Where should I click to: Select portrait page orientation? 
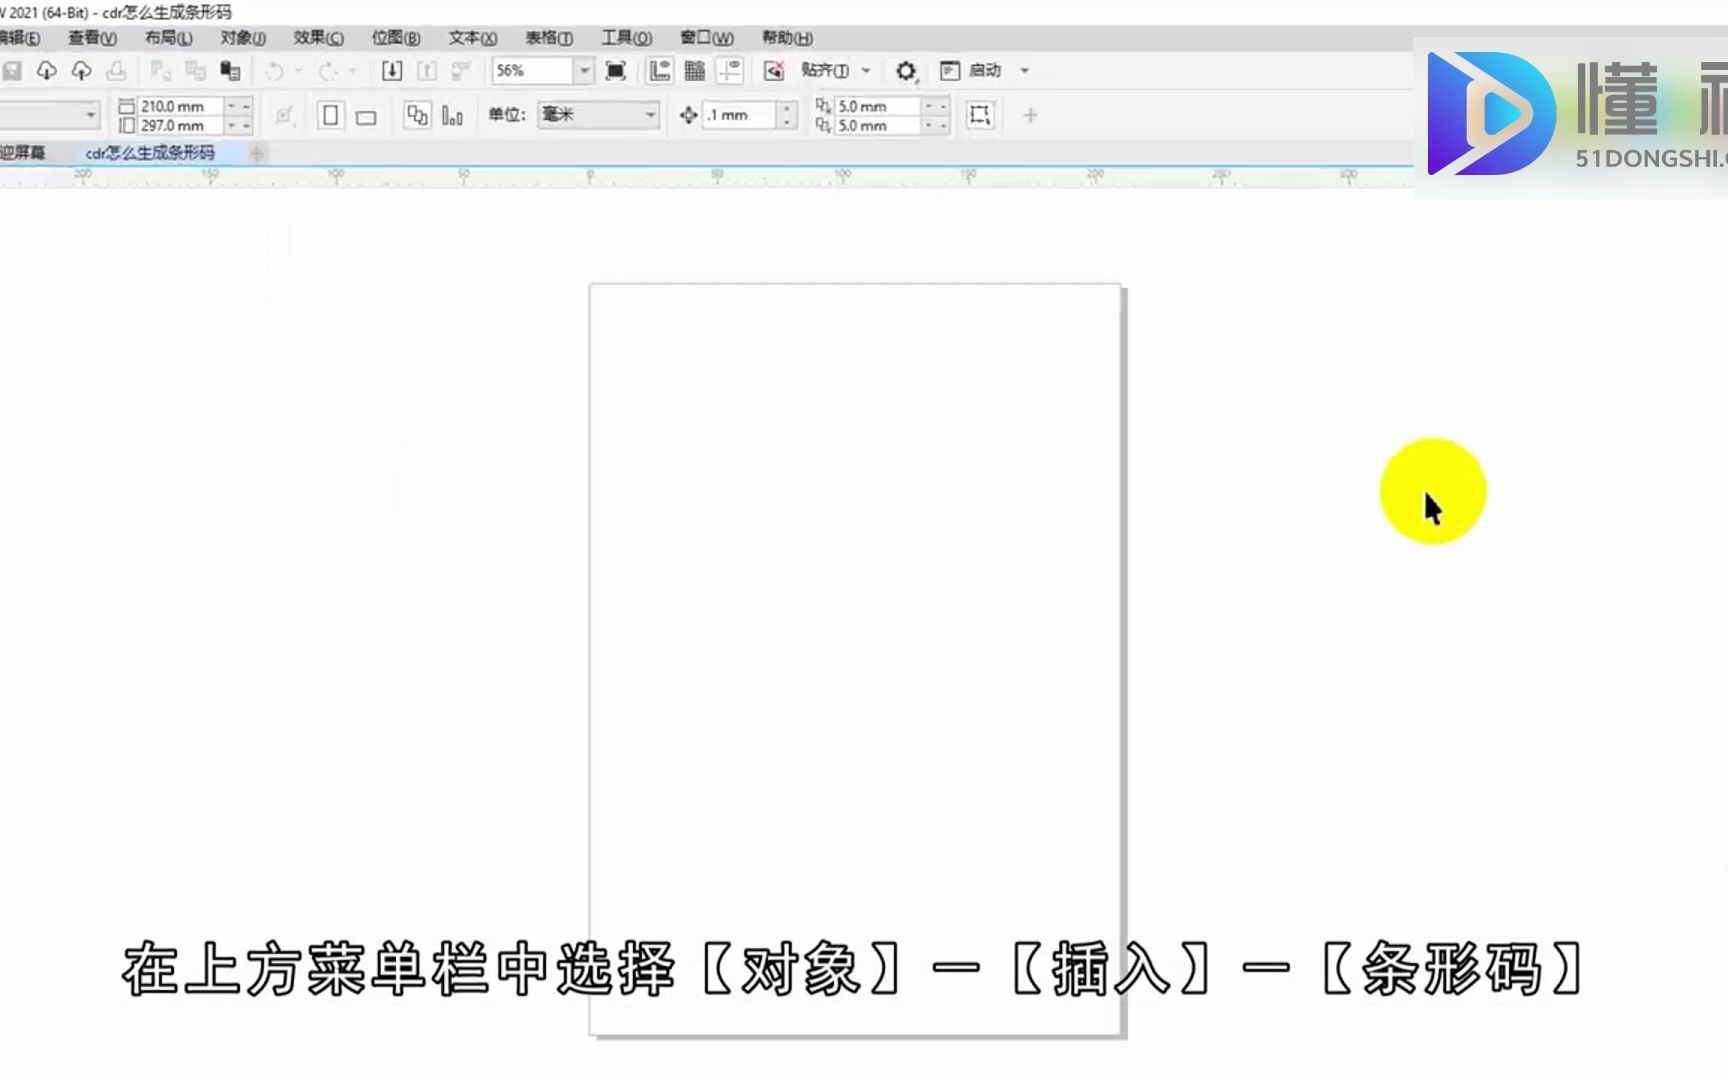click(x=330, y=115)
